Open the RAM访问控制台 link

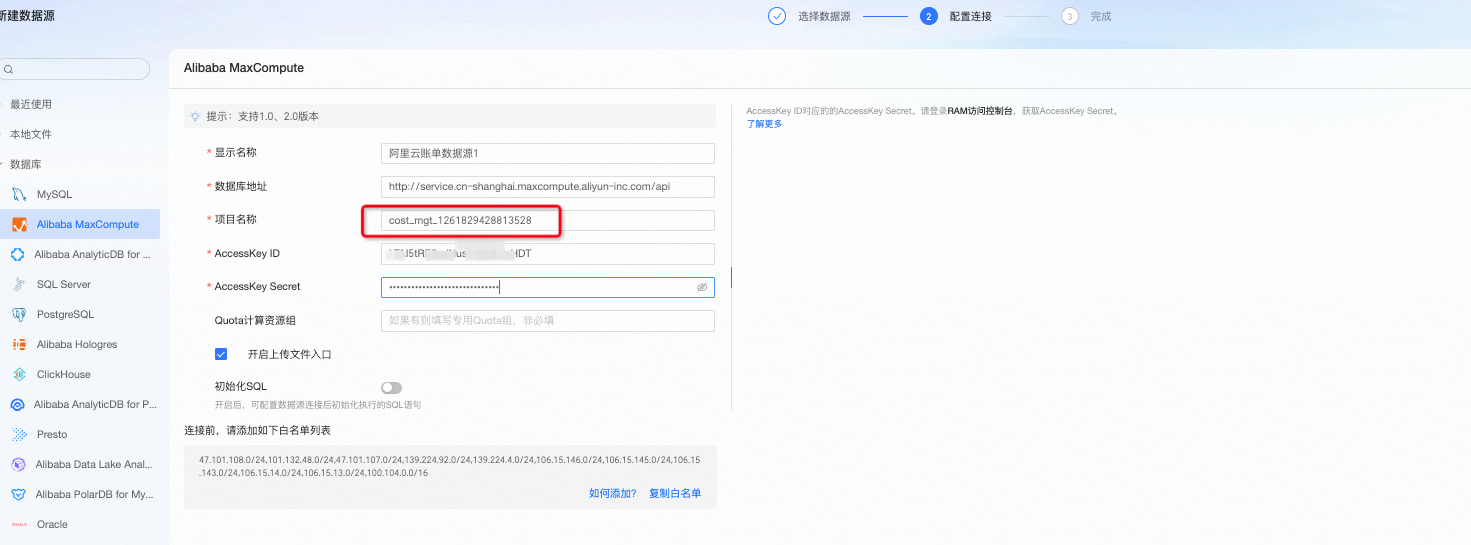coord(980,111)
